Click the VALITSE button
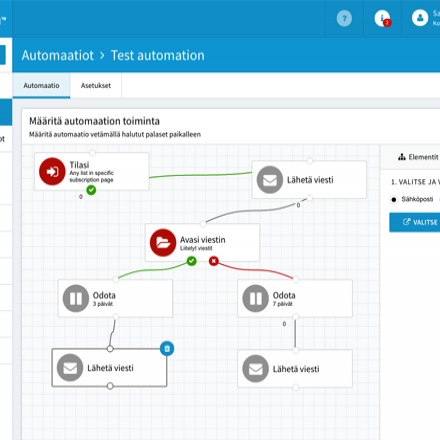This screenshot has height=440, width=440. tap(415, 222)
